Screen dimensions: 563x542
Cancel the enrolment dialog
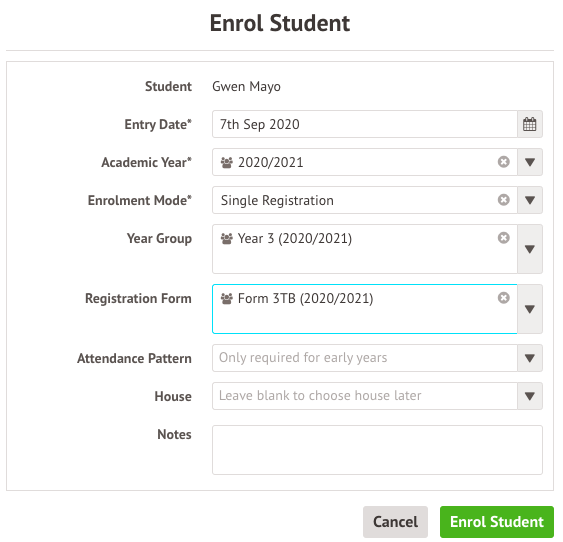point(395,522)
